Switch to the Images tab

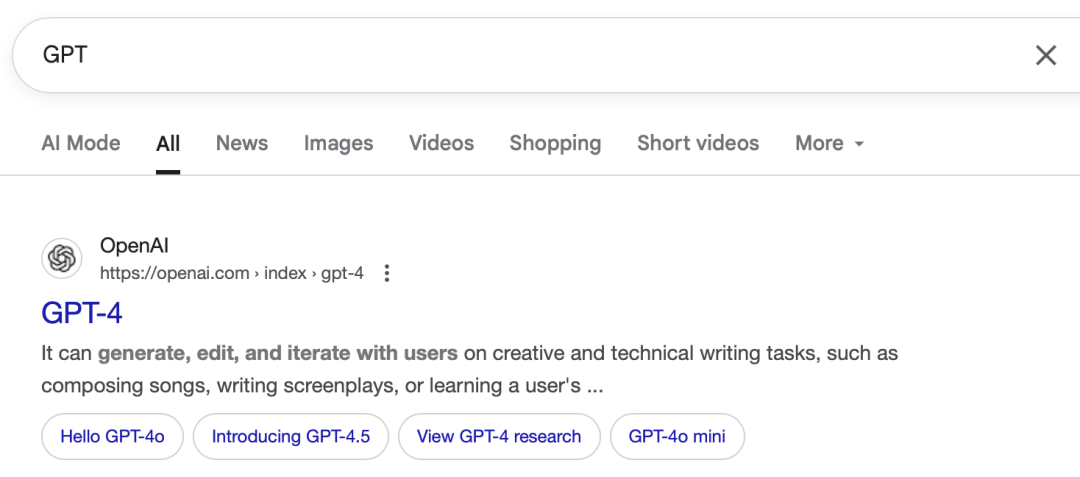click(338, 143)
